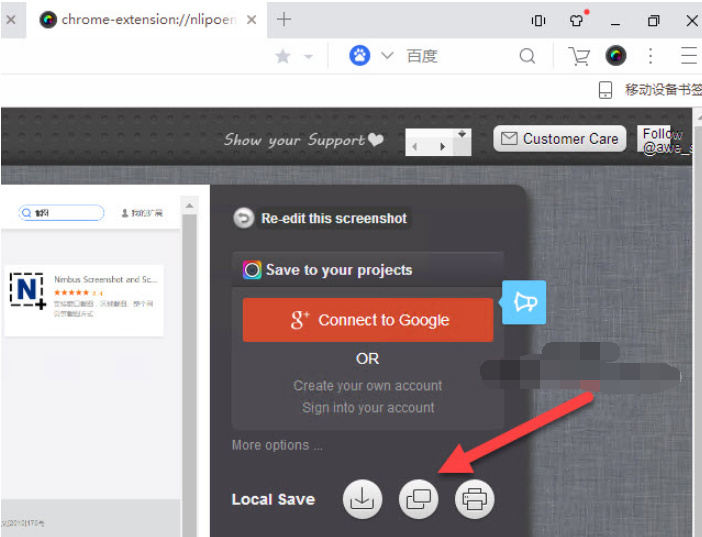Click the search box inside screenshot preview

click(x=61, y=213)
